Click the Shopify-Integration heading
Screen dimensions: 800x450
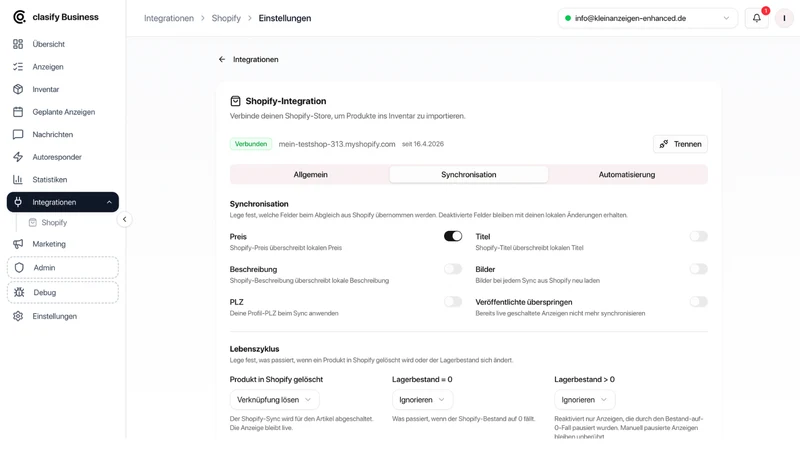click(x=286, y=101)
